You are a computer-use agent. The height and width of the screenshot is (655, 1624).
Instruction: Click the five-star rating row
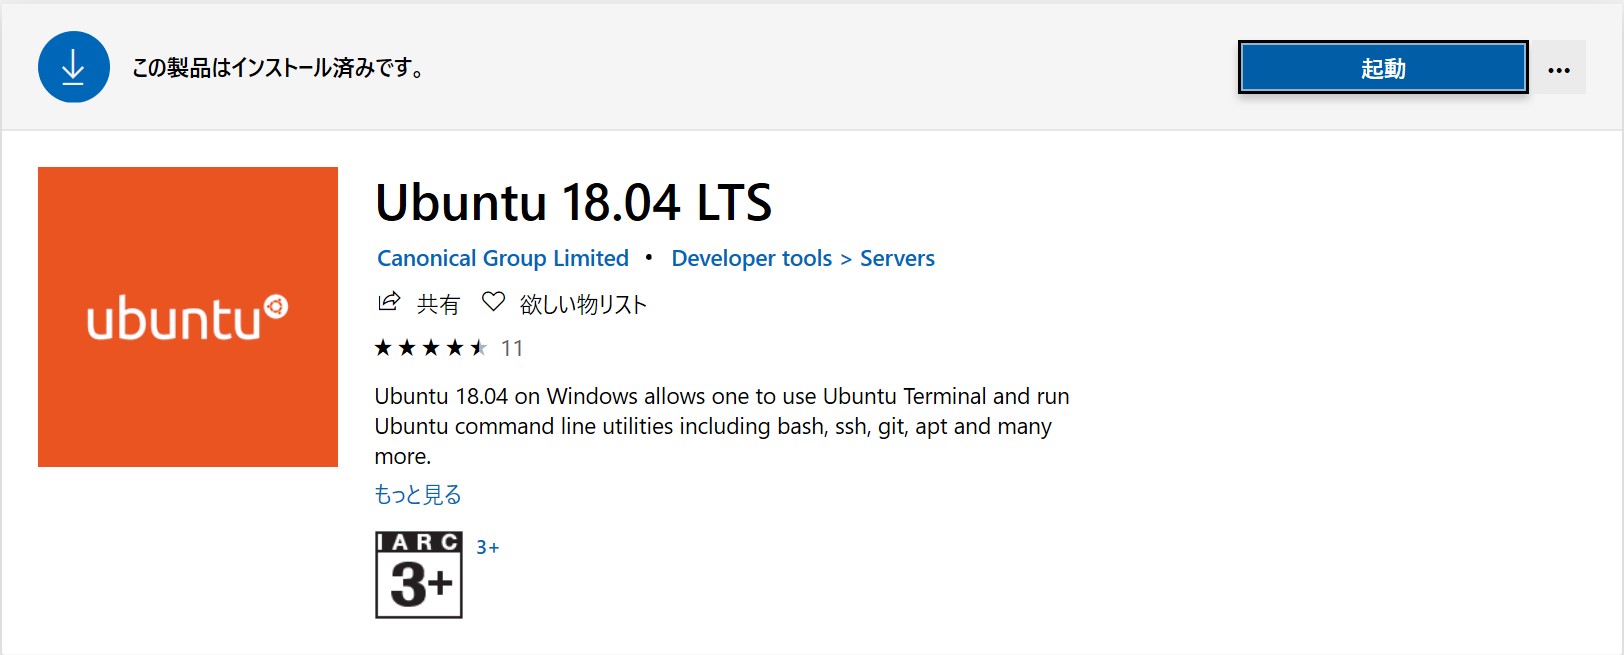(x=430, y=348)
